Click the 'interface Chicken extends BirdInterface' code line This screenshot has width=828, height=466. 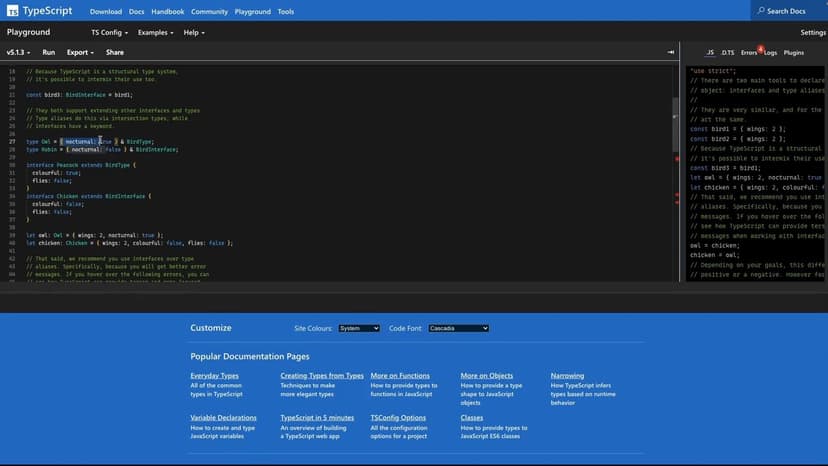click(89, 196)
